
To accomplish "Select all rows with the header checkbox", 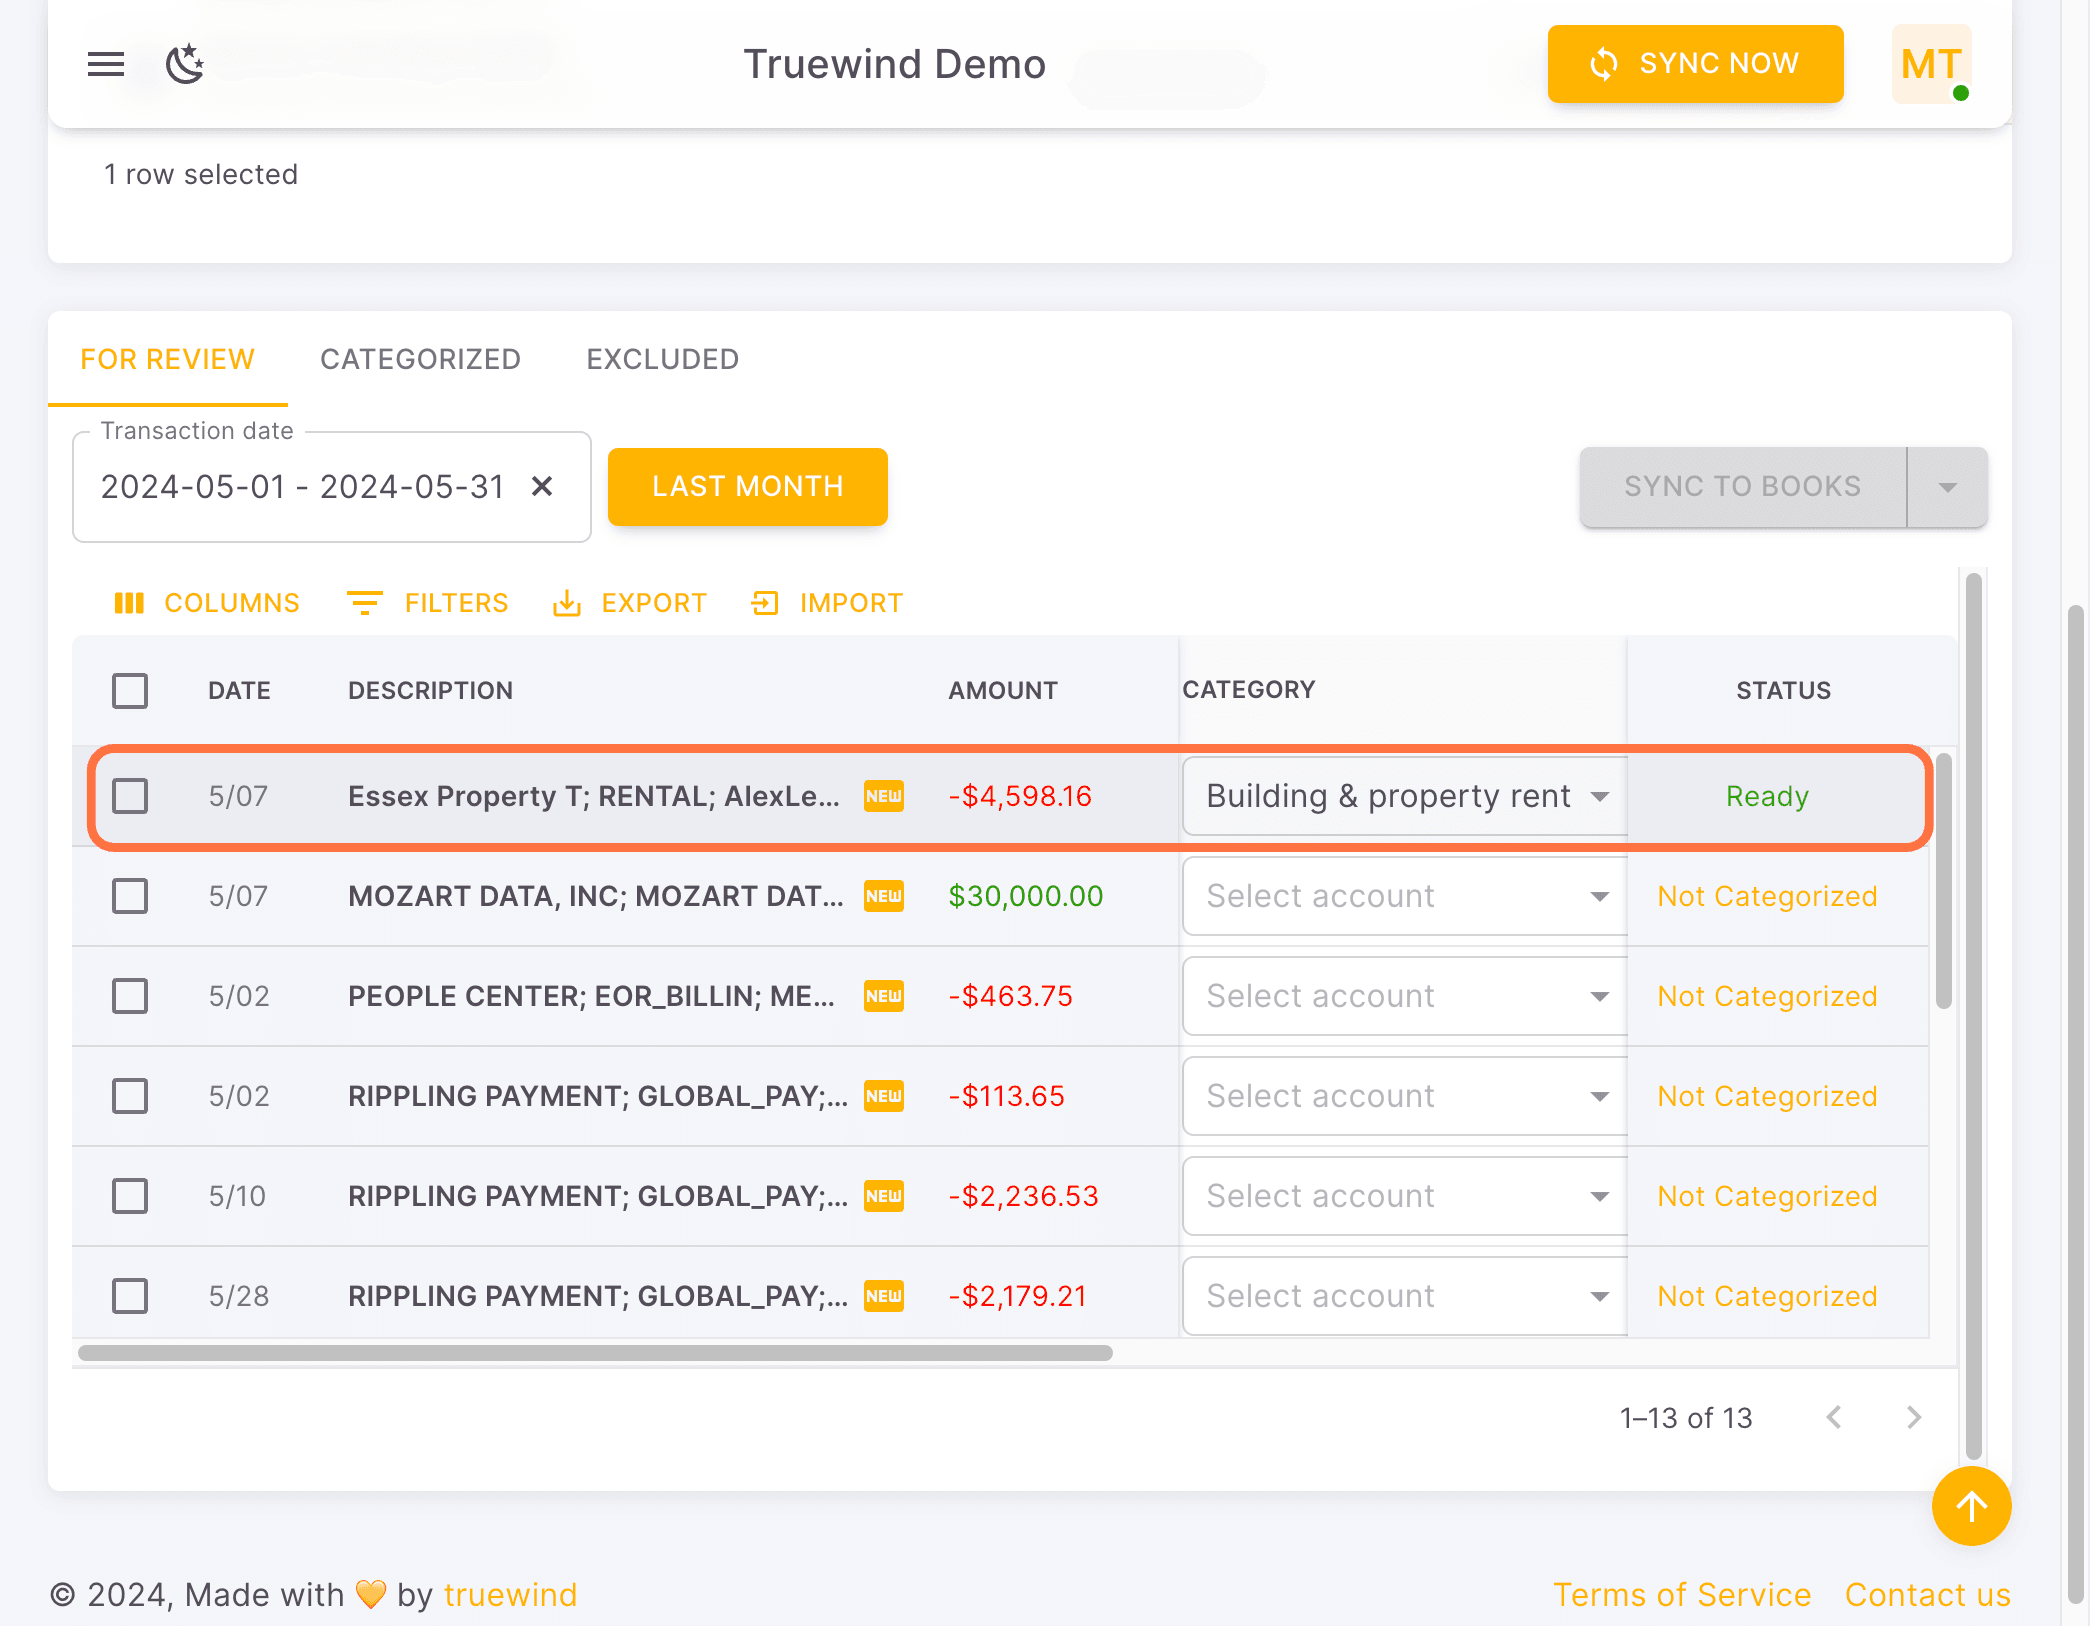I will coord(129,690).
